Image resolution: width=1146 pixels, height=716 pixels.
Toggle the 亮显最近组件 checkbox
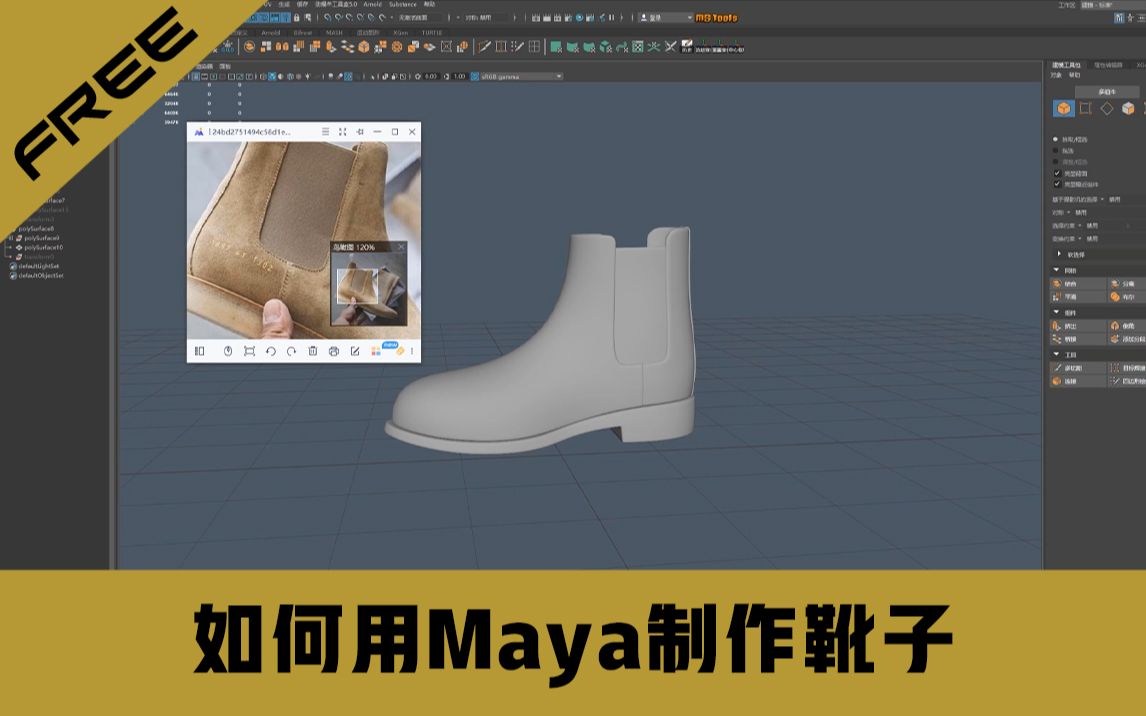tap(1055, 184)
